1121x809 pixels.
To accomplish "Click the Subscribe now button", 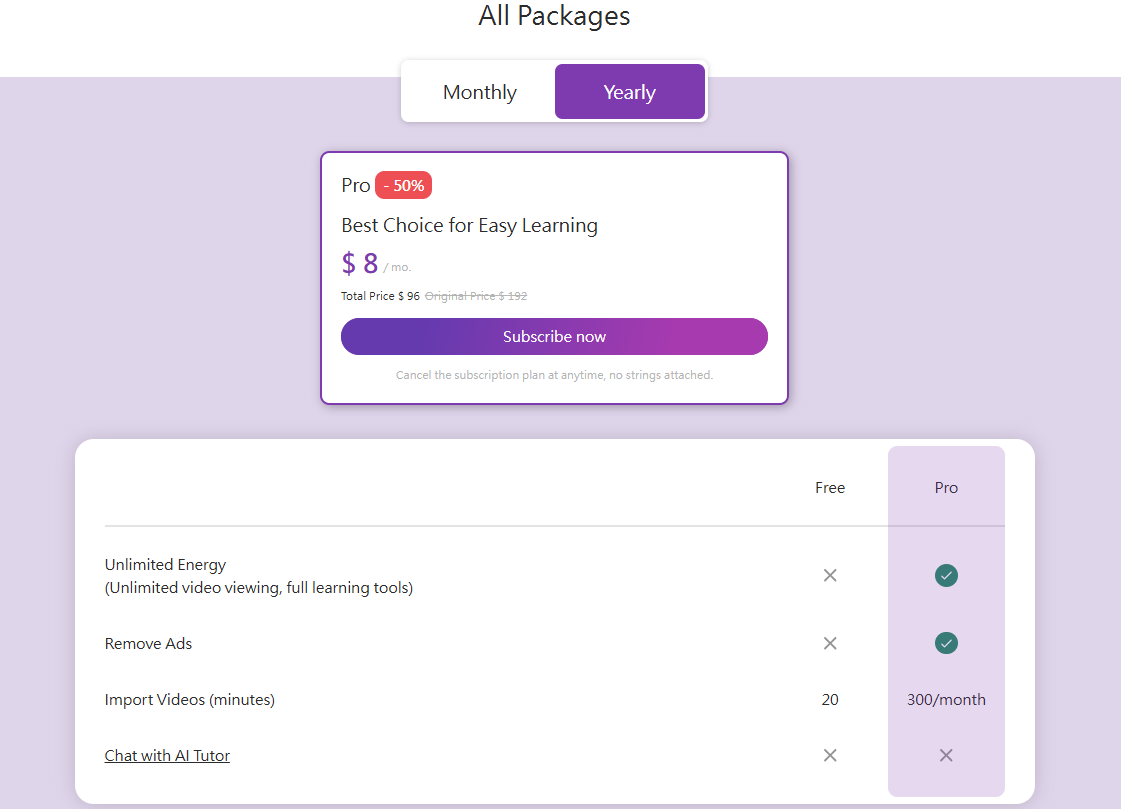I will pyautogui.click(x=554, y=337).
